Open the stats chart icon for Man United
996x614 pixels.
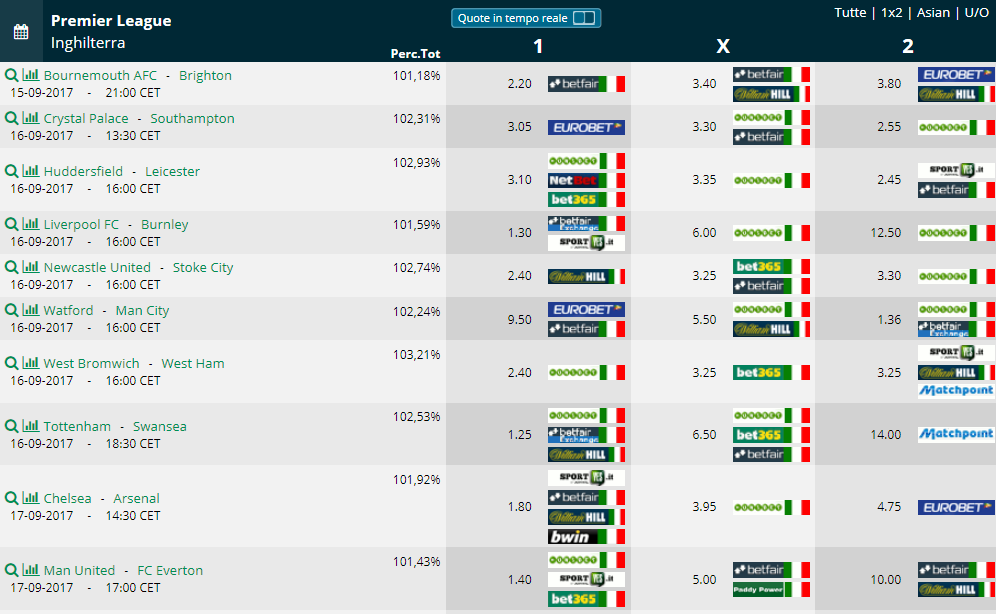click(30, 570)
